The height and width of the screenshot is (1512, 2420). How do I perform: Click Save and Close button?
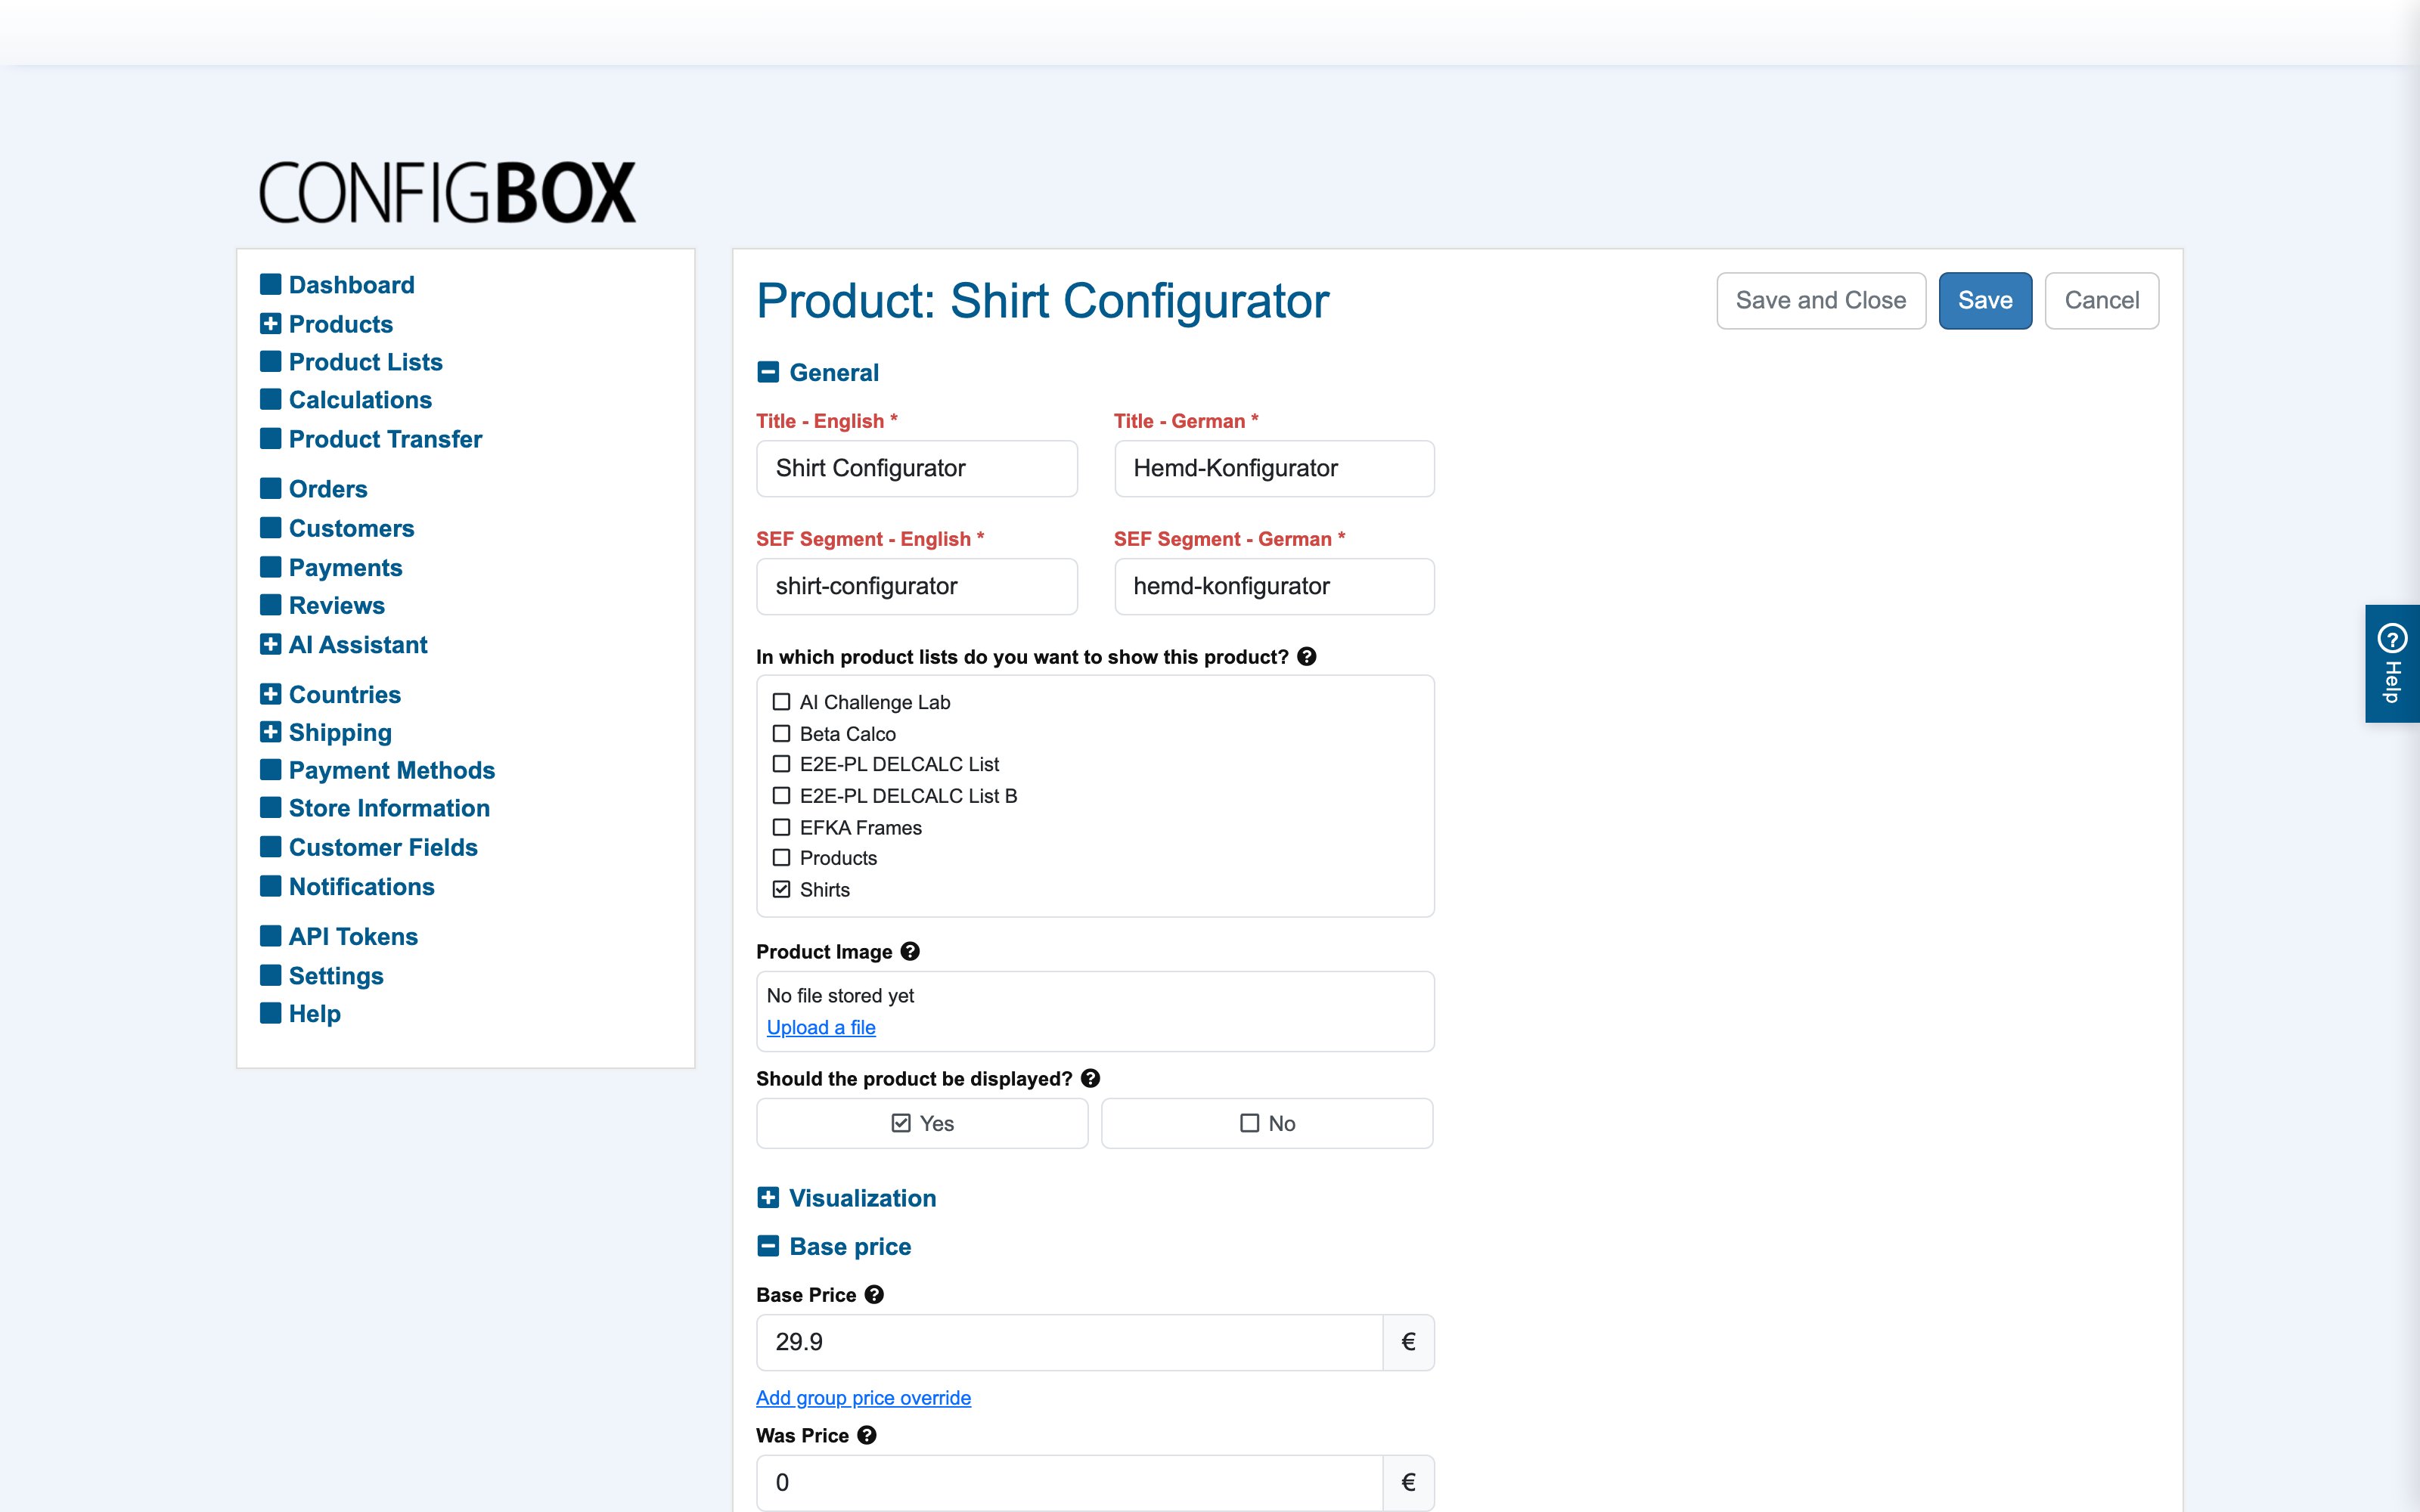point(1821,300)
